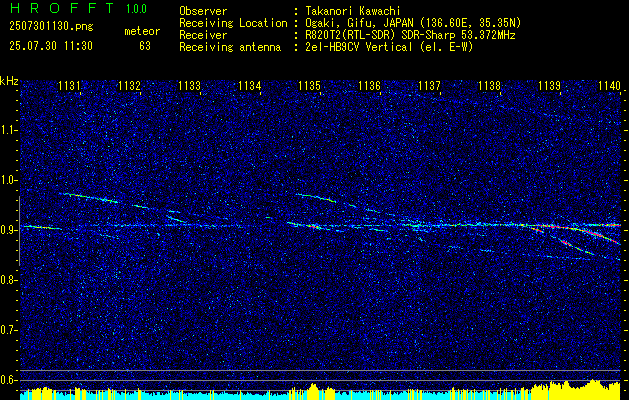Click the 0.8 kHz axis label
Screen dimensions: 629x400
8,280
